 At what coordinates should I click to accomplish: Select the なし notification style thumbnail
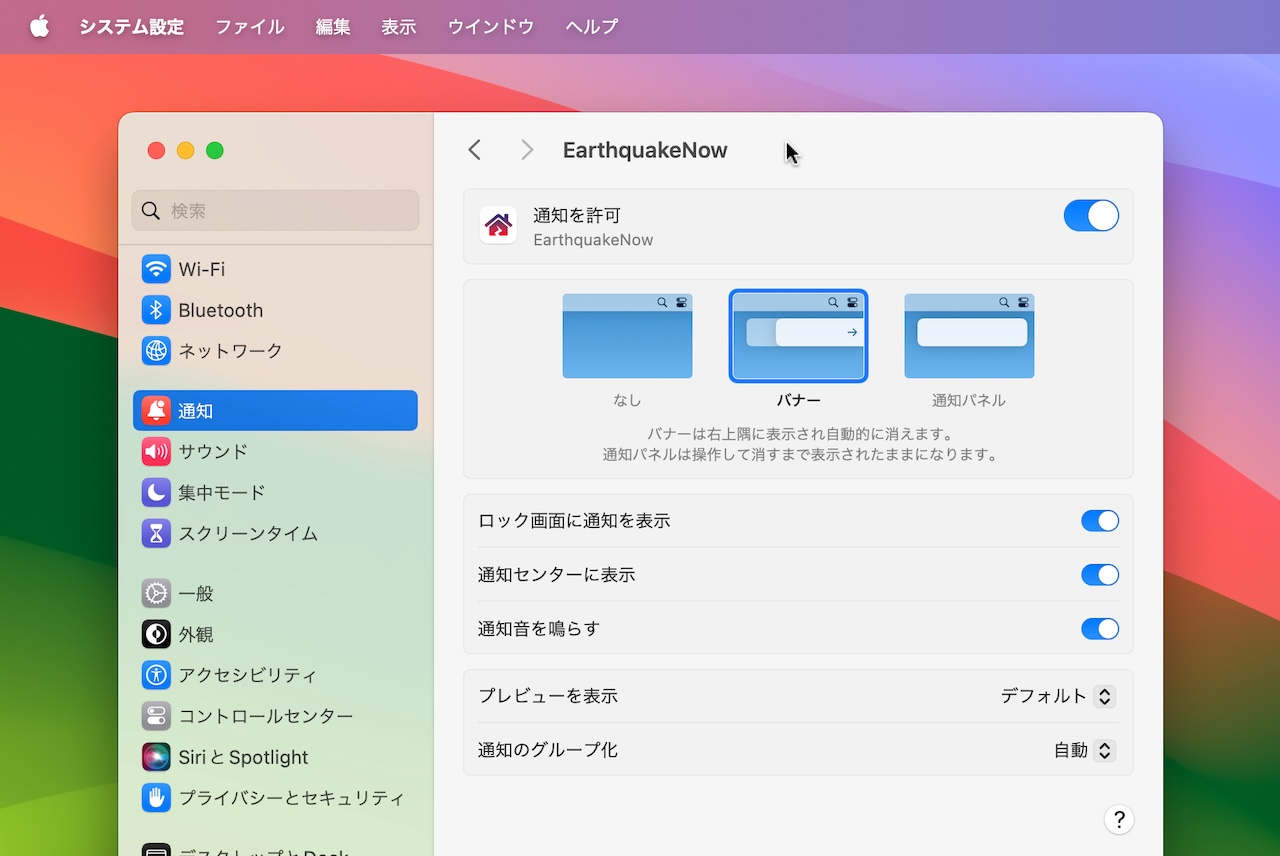(x=627, y=336)
